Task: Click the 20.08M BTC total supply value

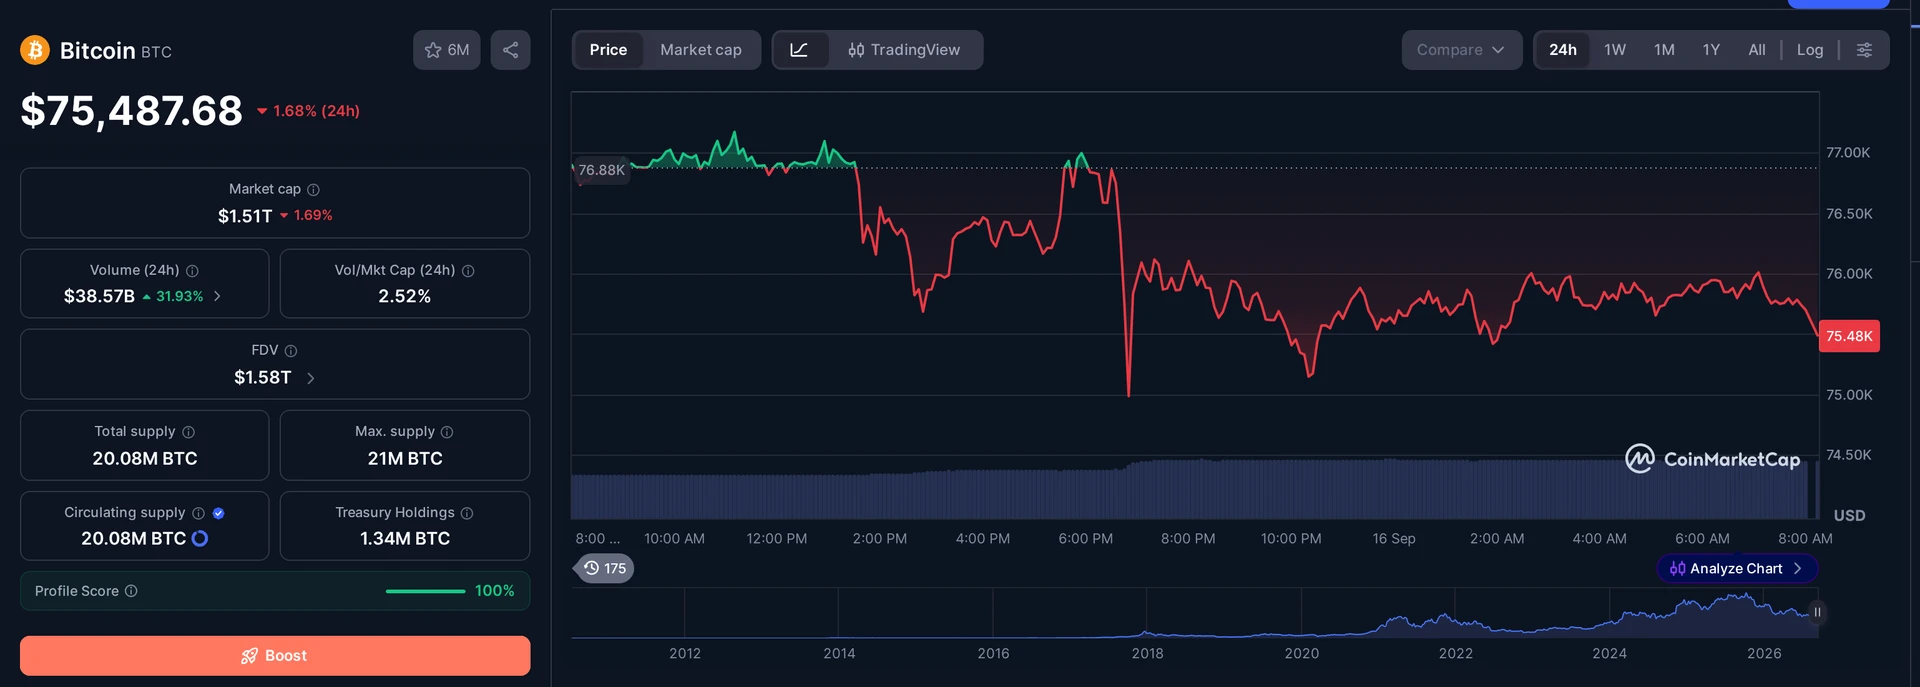Action: pos(145,458)
